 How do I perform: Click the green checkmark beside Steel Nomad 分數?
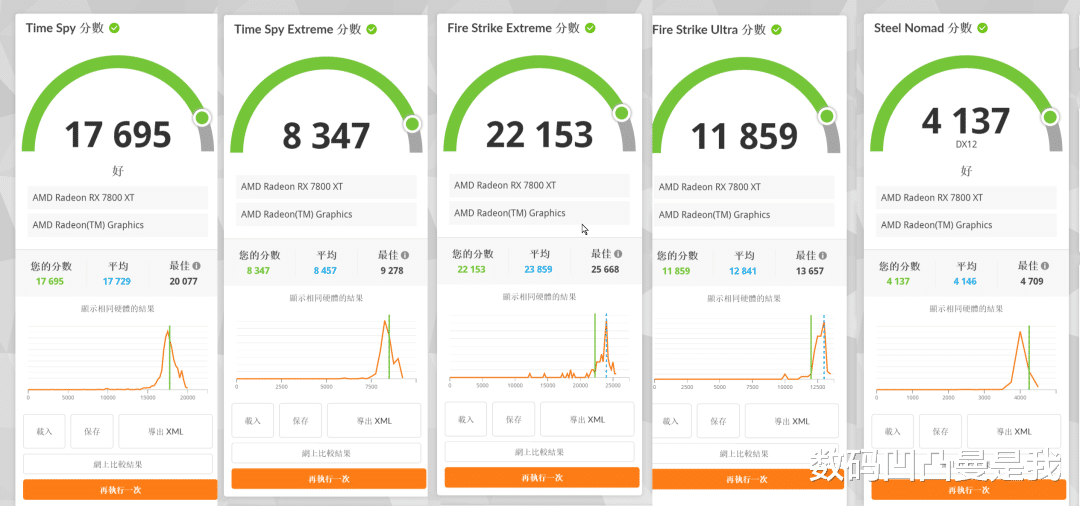pos(983,28)
